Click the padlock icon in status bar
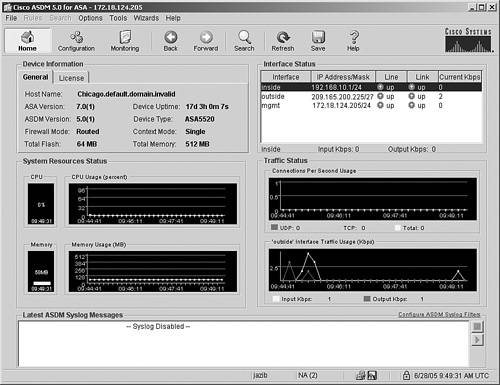Image resolution: width=500 pixels, height=385 pixels. click(406, 375)
